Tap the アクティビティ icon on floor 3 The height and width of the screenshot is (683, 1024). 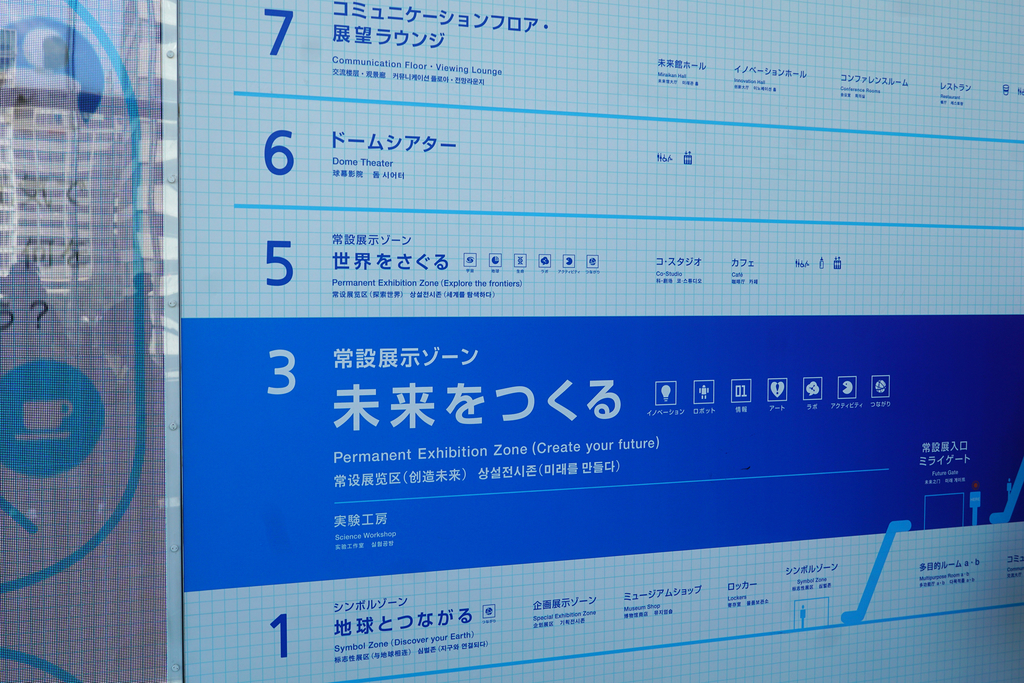(847, 387)
